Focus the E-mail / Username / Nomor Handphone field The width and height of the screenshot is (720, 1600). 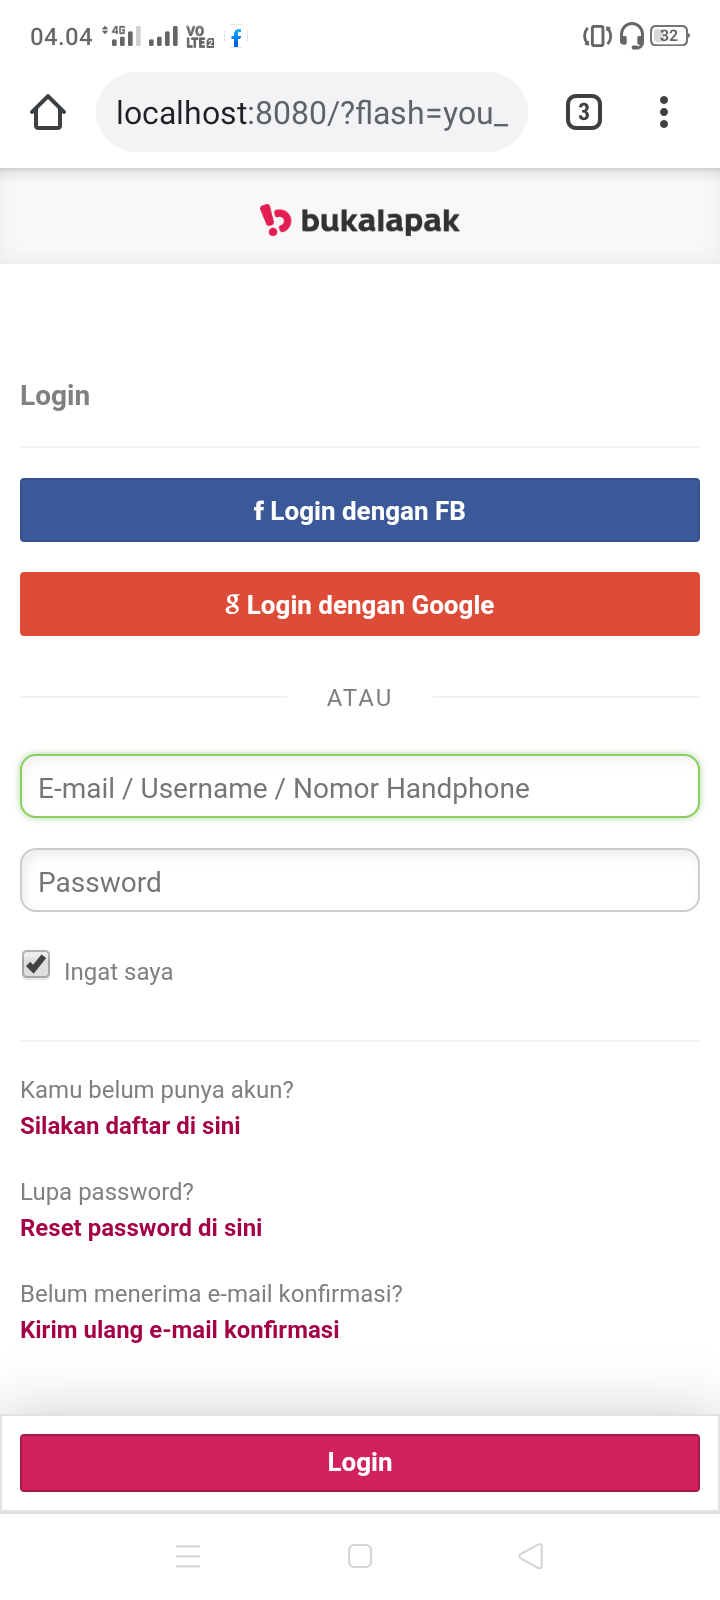click(x=360, y=787)
